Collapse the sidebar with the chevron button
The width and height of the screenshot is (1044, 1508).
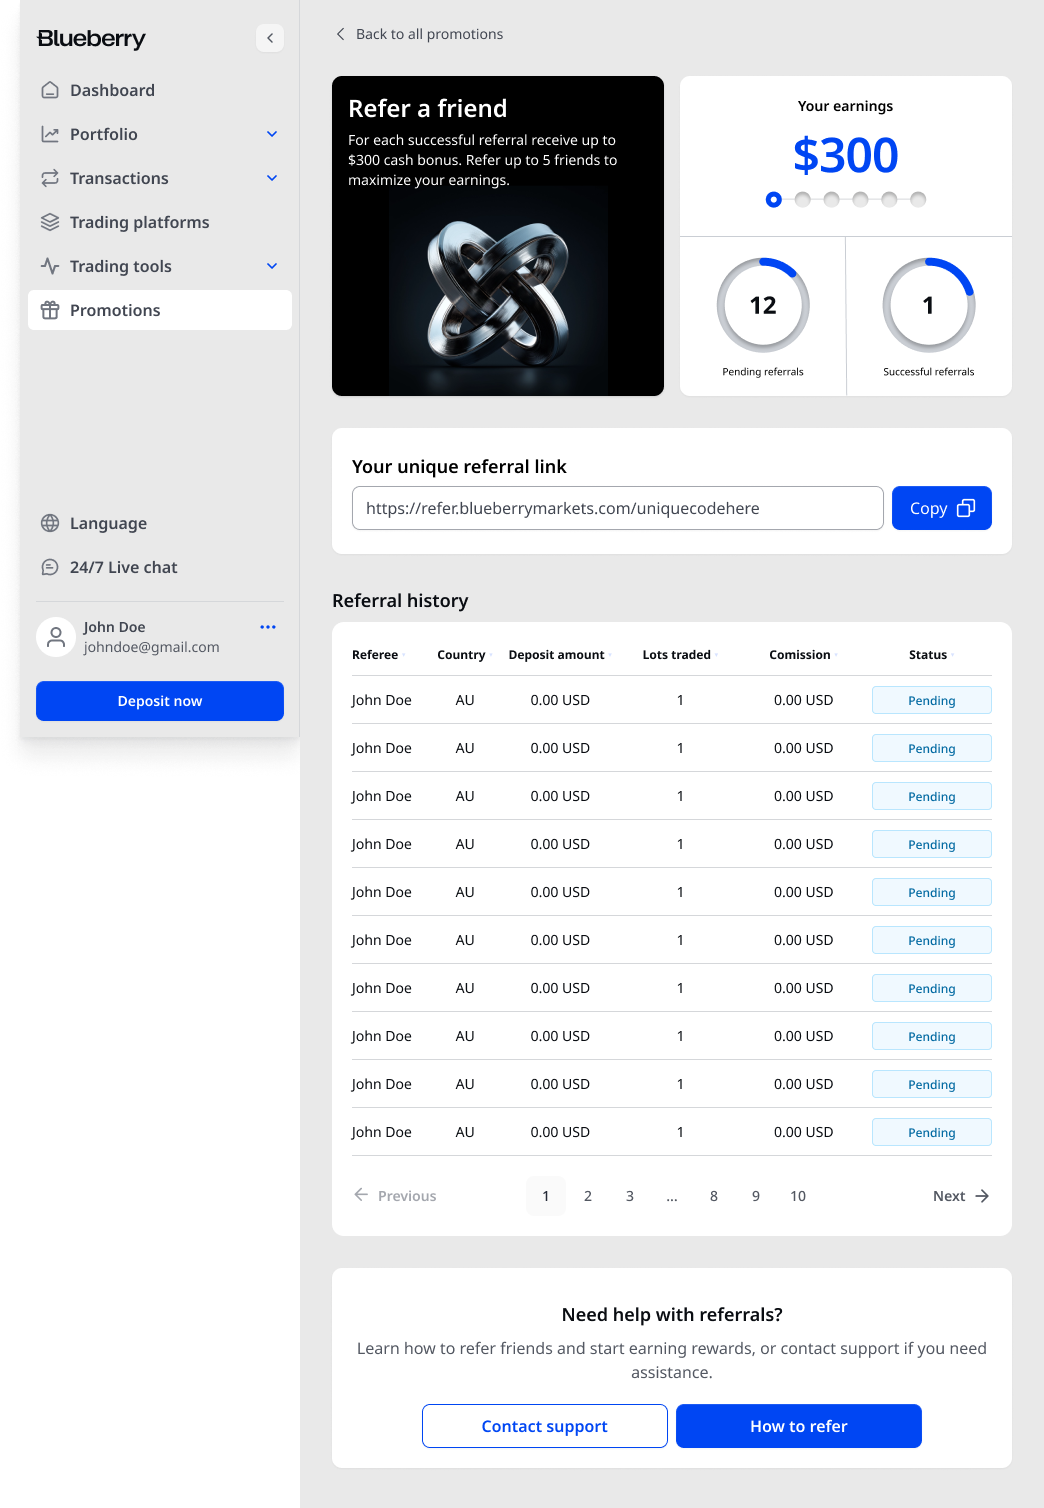[270, 38]
